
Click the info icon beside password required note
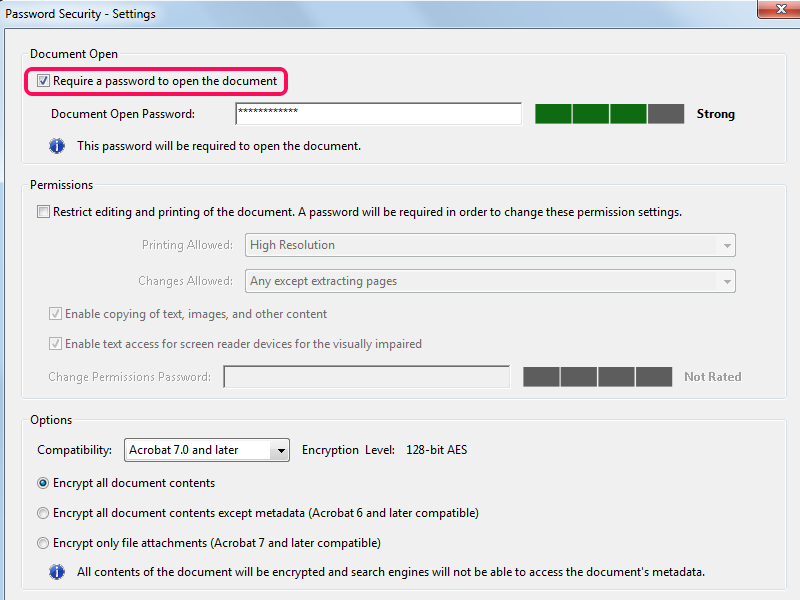click(57, 146)
